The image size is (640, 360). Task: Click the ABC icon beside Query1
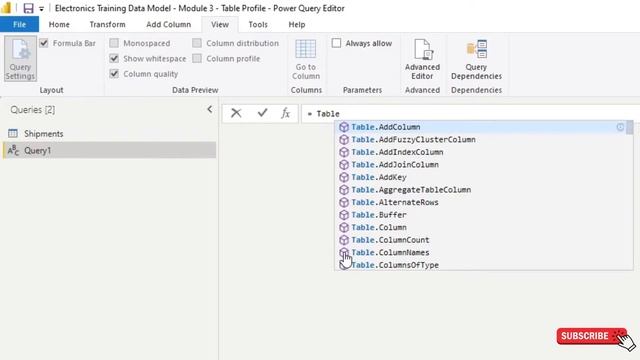[13, 150]
